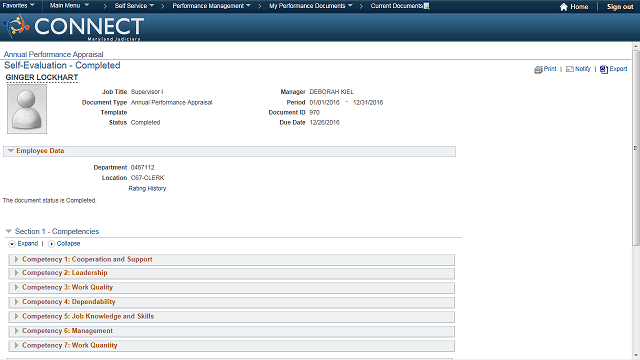This screenshot has height=360, width=640.
Task: Collapse the Employee Data section
Action: coord(11,151)
